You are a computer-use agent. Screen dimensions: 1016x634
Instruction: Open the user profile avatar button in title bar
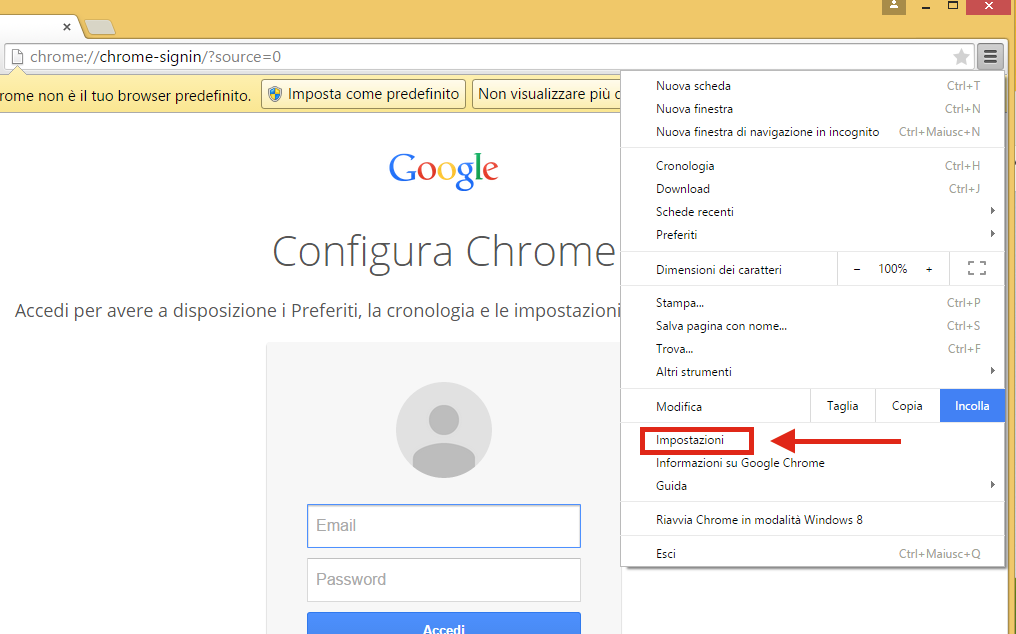click(x=894, y=6)
